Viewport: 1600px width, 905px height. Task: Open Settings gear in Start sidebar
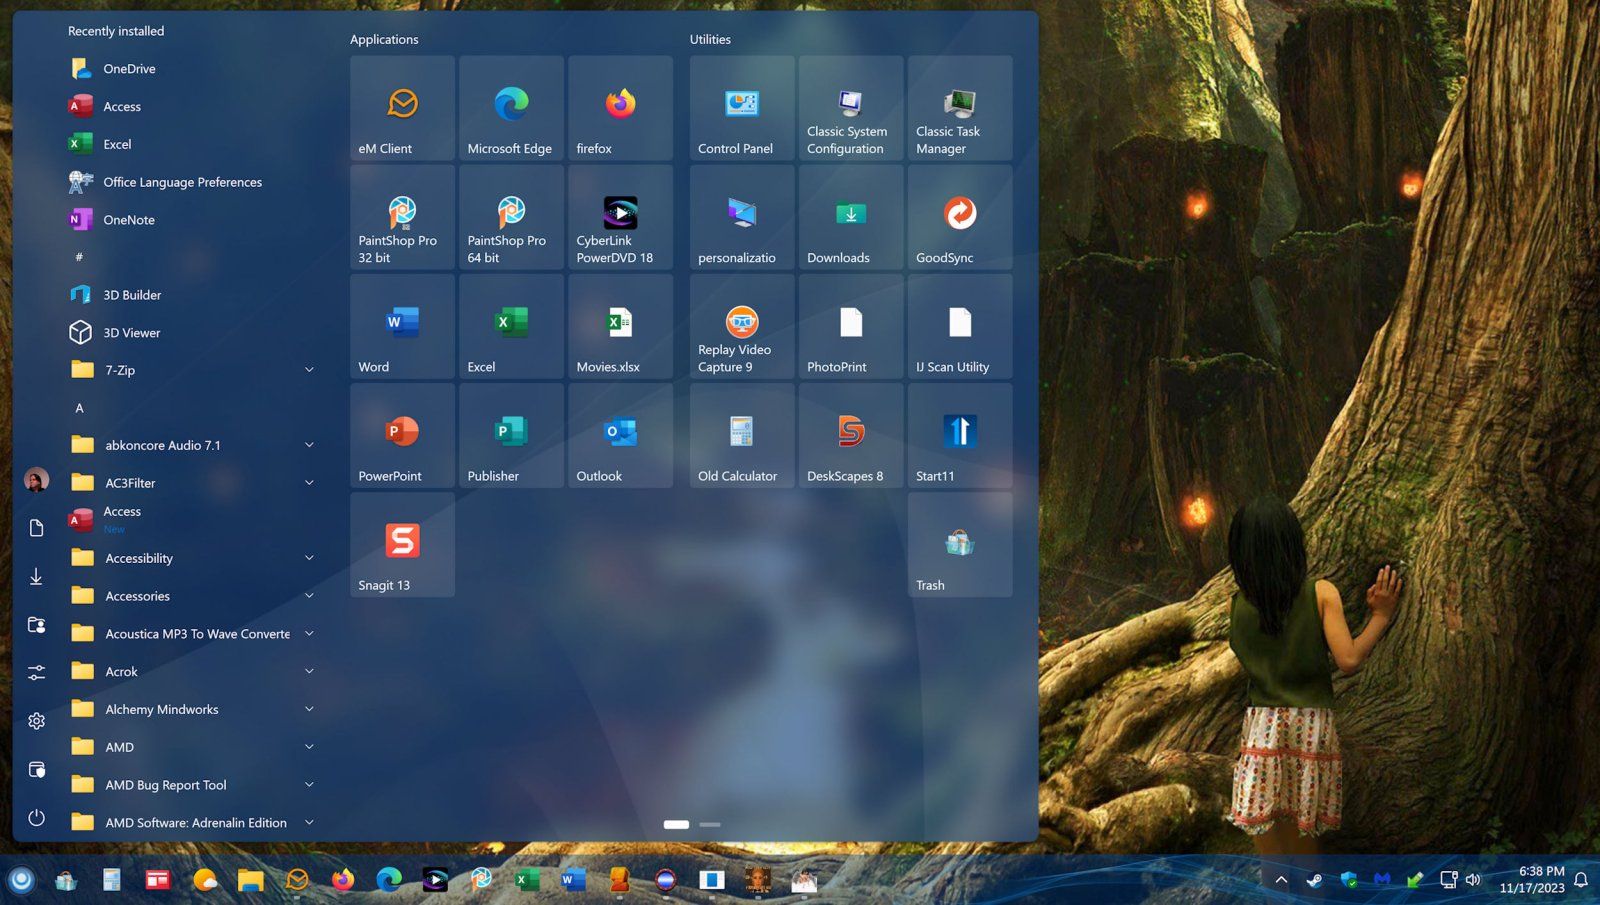point(36,721)
